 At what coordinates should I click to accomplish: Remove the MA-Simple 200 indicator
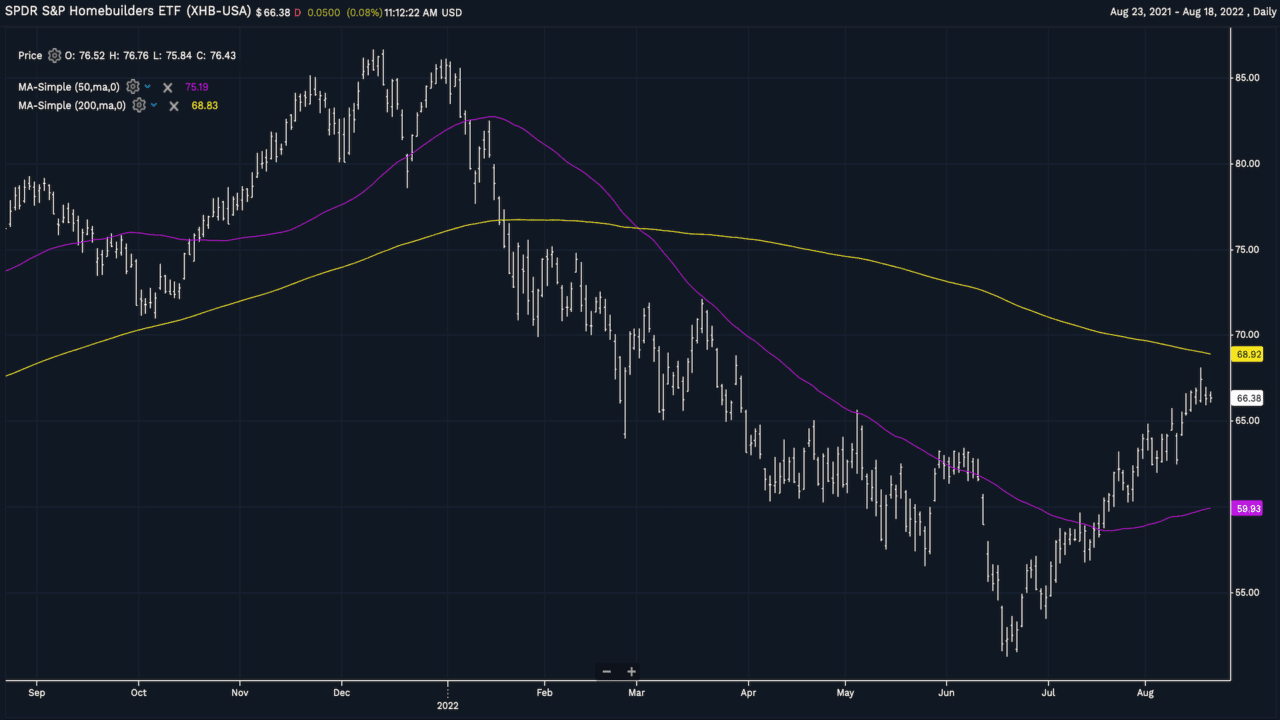pyautogui.click(x=173, y=106)
